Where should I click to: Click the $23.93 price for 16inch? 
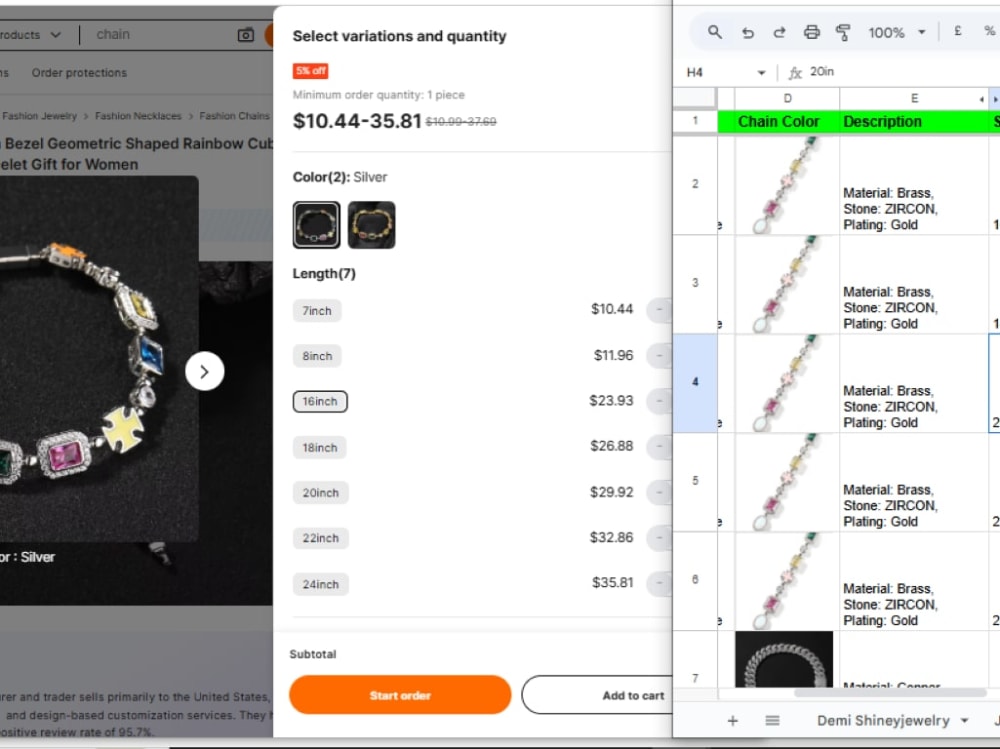(611, 401)
